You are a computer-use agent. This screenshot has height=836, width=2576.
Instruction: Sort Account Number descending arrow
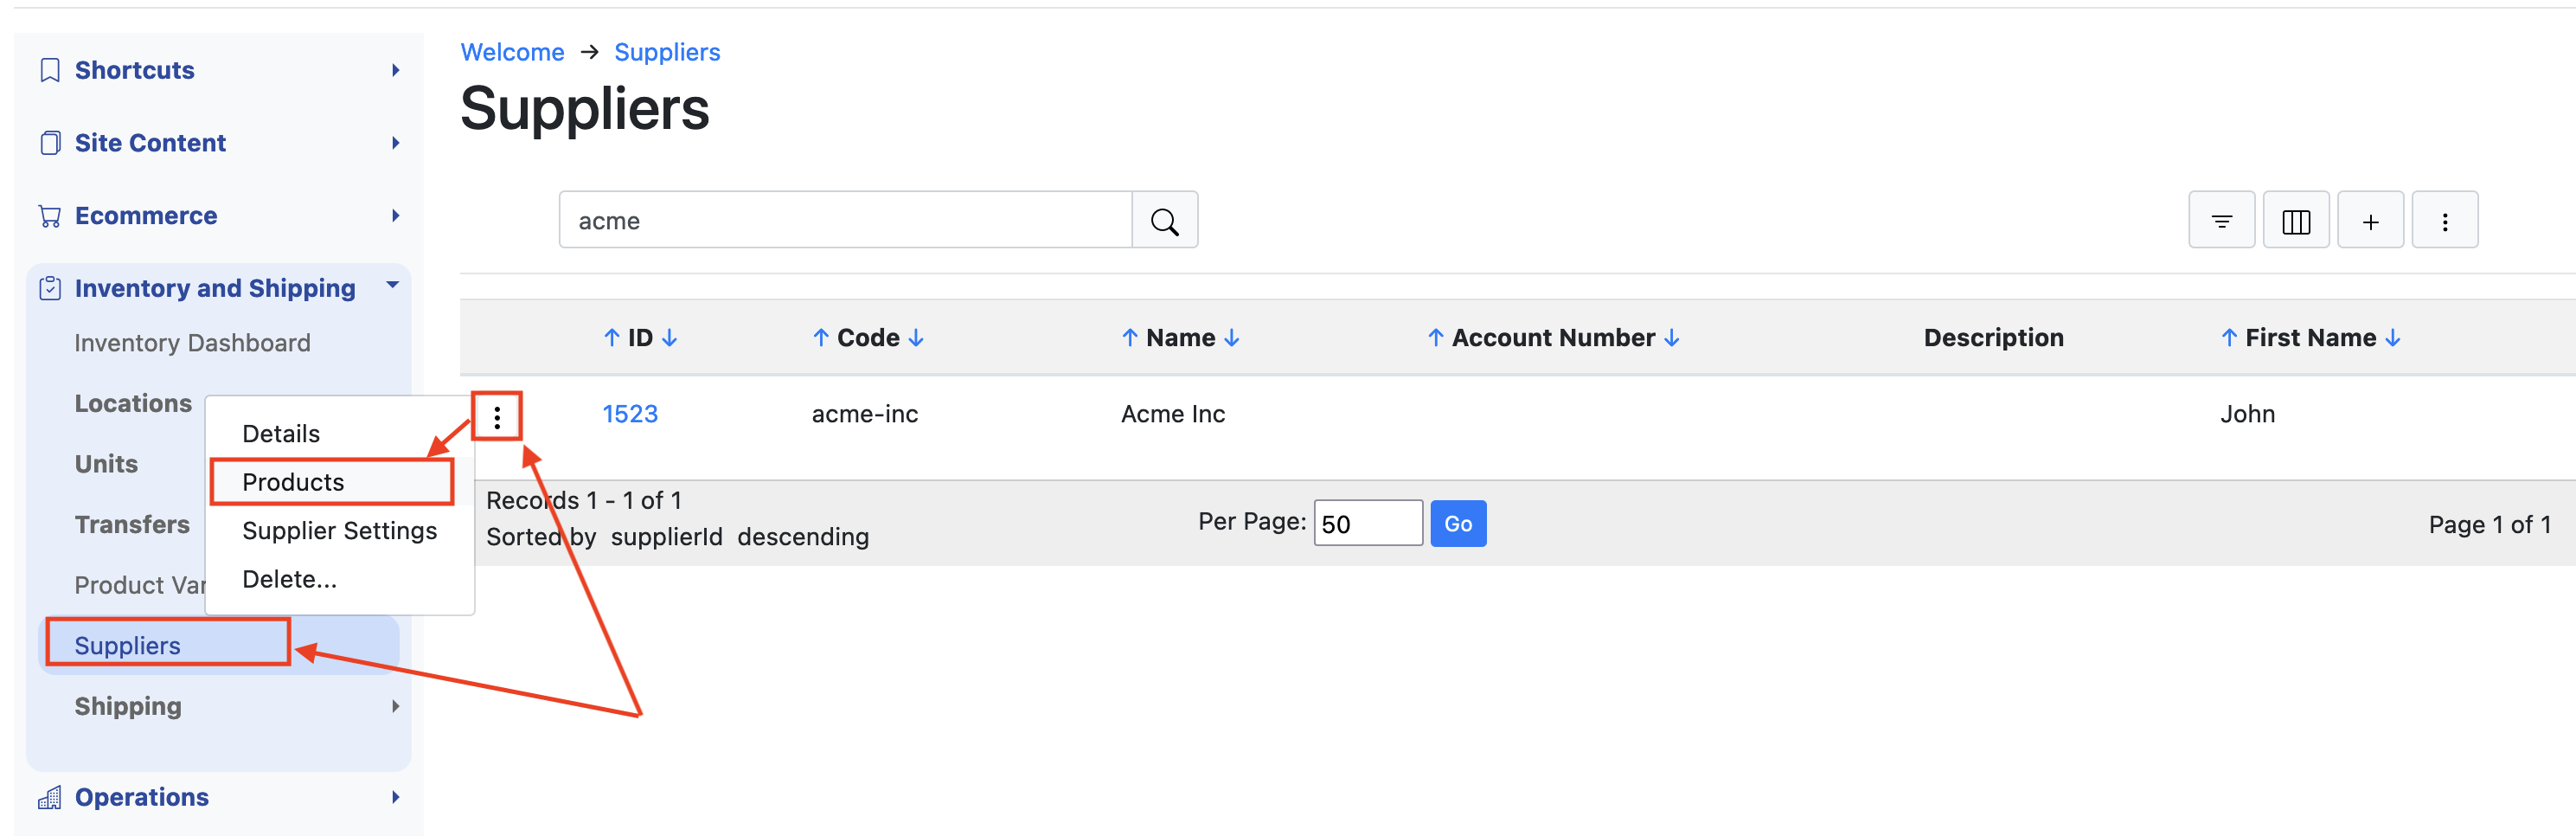(1672, 338)
